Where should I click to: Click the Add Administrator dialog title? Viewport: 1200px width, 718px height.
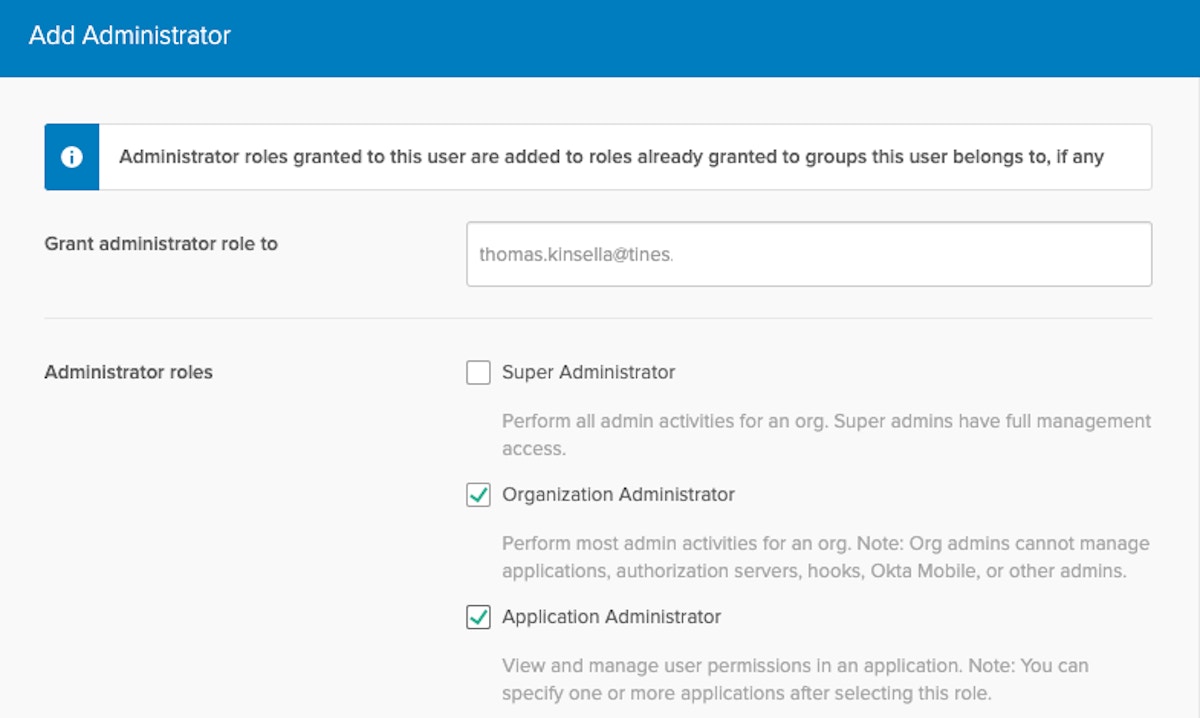[130, 35]
